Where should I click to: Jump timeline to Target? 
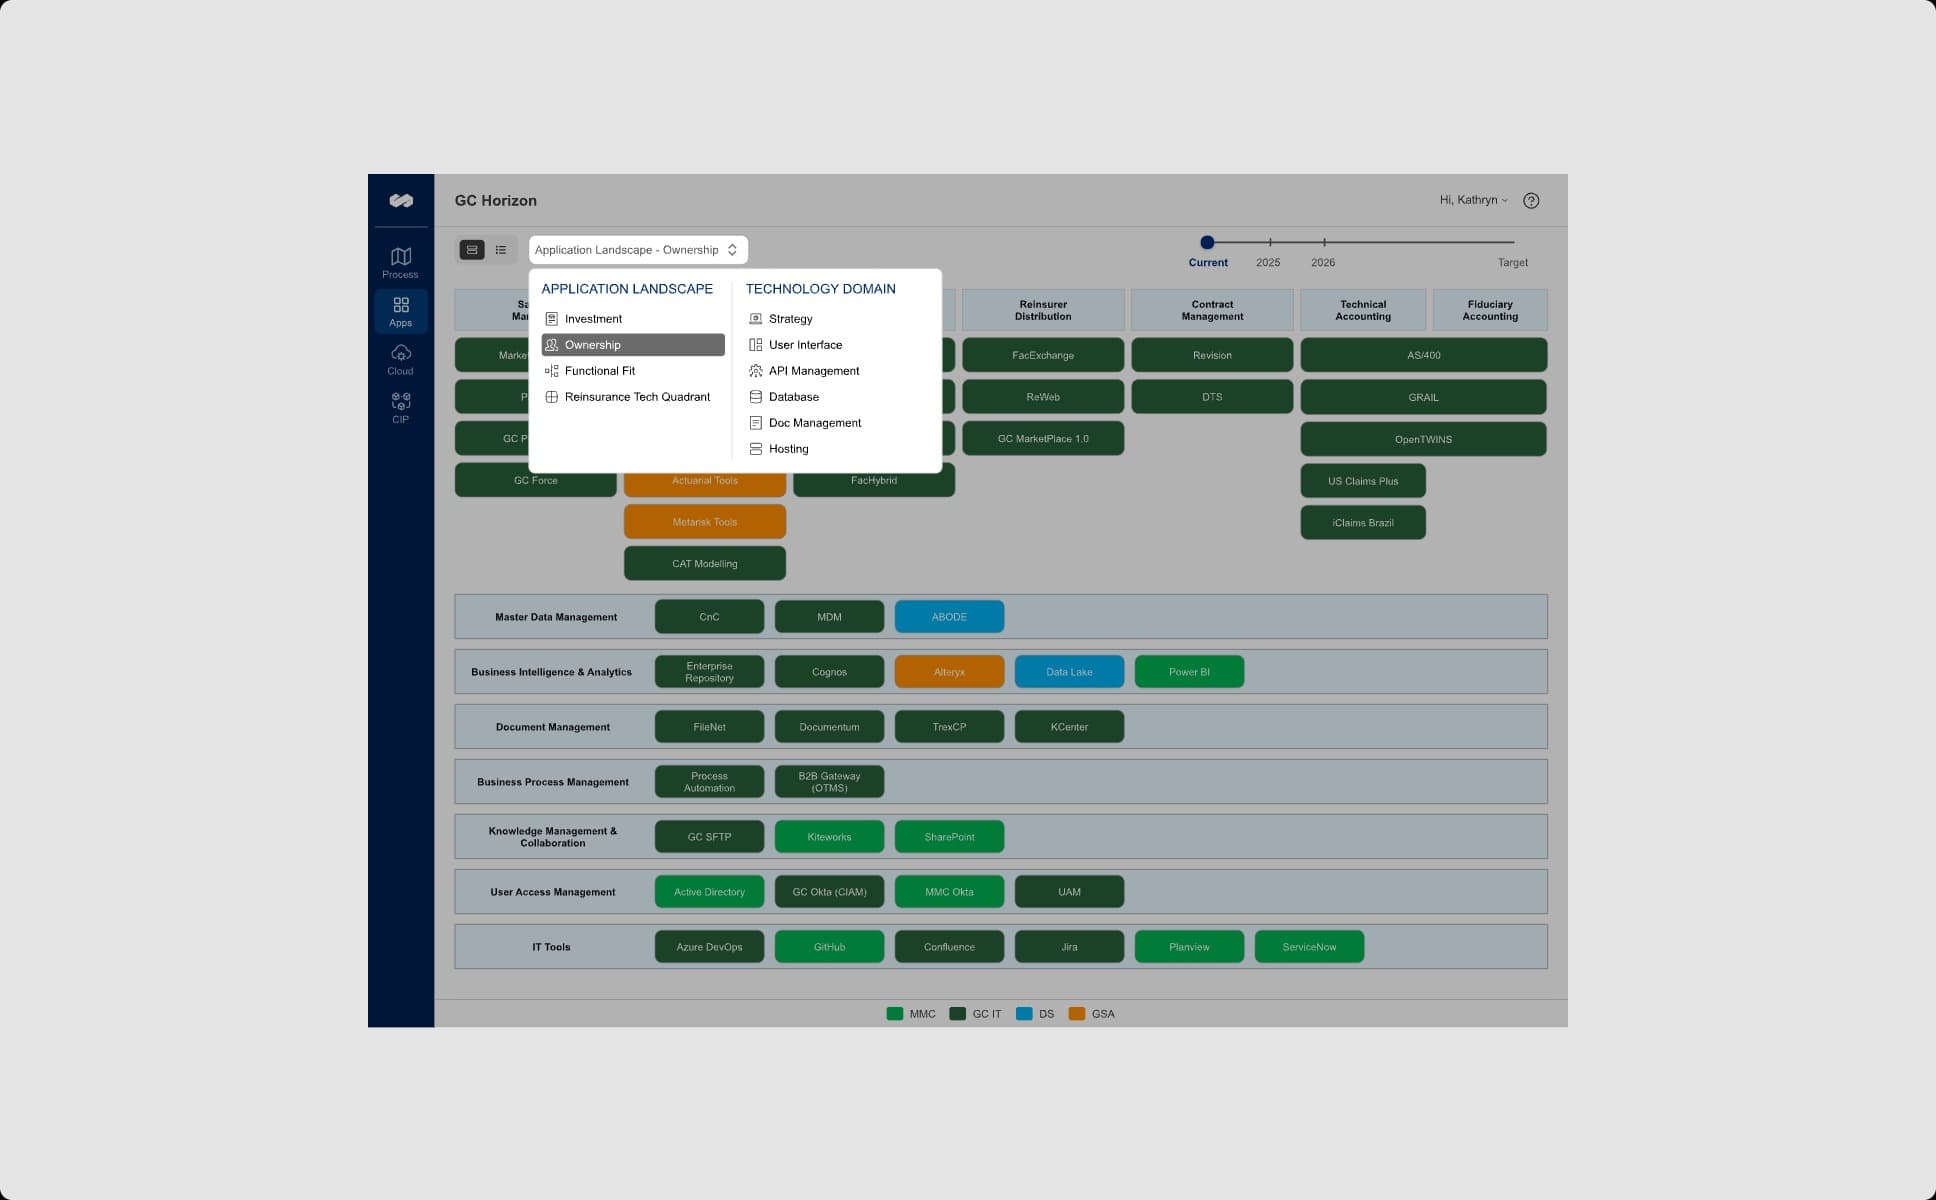click(x=1512, y=262)
